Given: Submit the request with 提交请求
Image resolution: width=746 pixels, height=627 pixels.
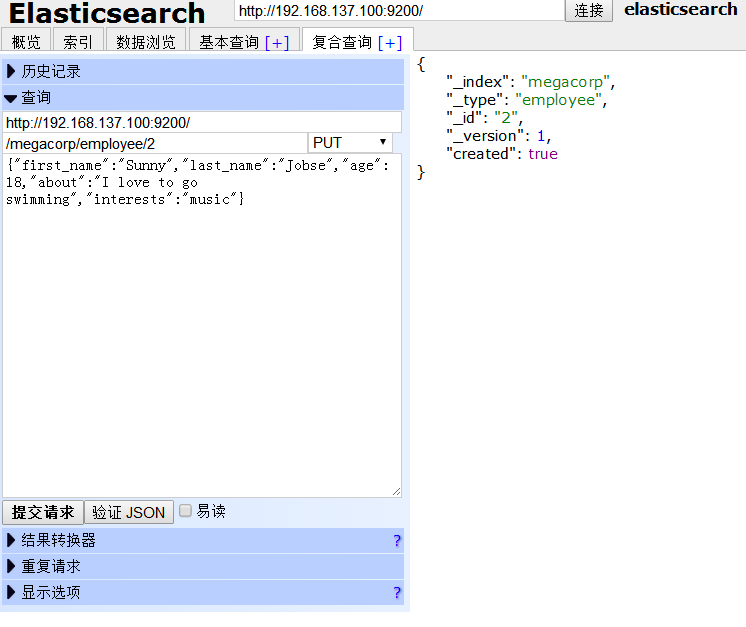Looking at the screenshot, I should [43, 512].
